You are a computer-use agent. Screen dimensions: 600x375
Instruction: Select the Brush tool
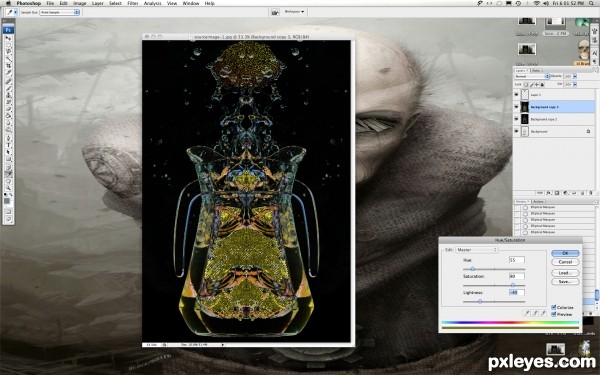[8, 88]
